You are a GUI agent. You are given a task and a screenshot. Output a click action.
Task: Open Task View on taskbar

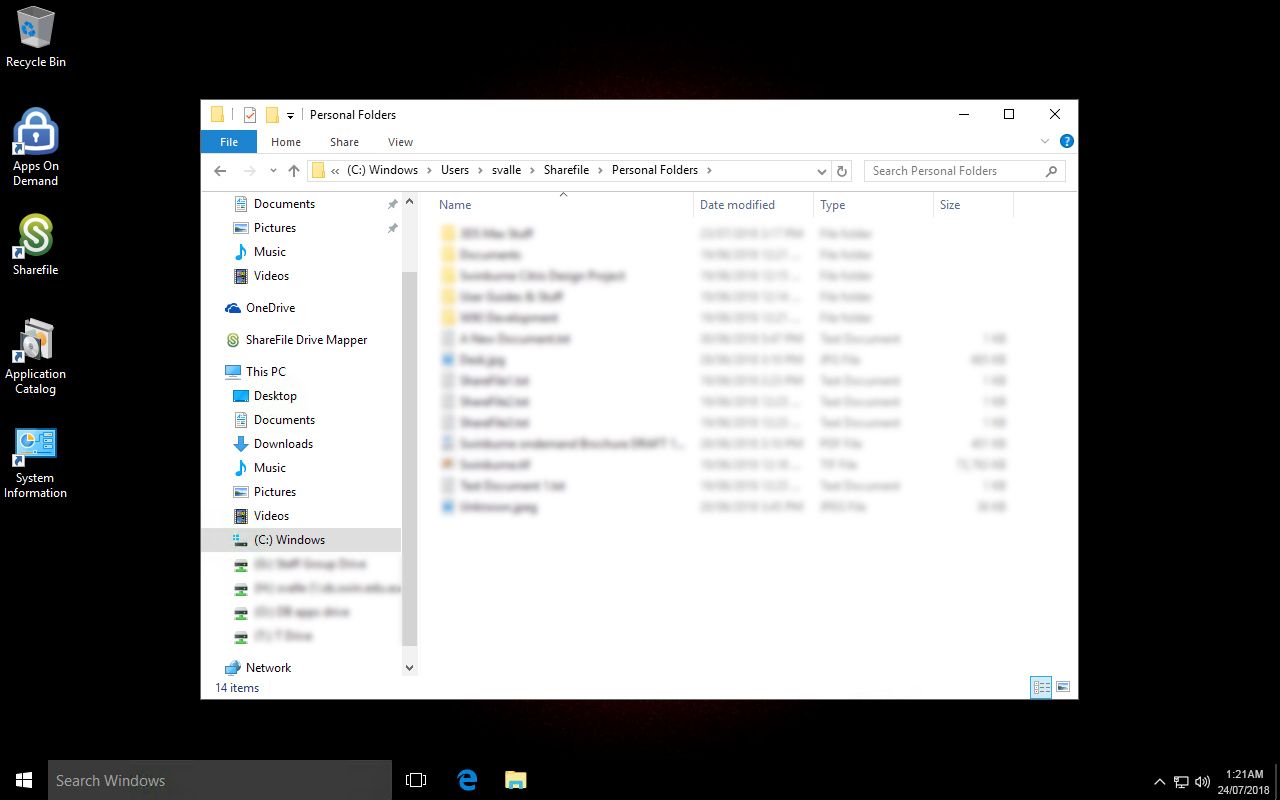pos(416,780)
